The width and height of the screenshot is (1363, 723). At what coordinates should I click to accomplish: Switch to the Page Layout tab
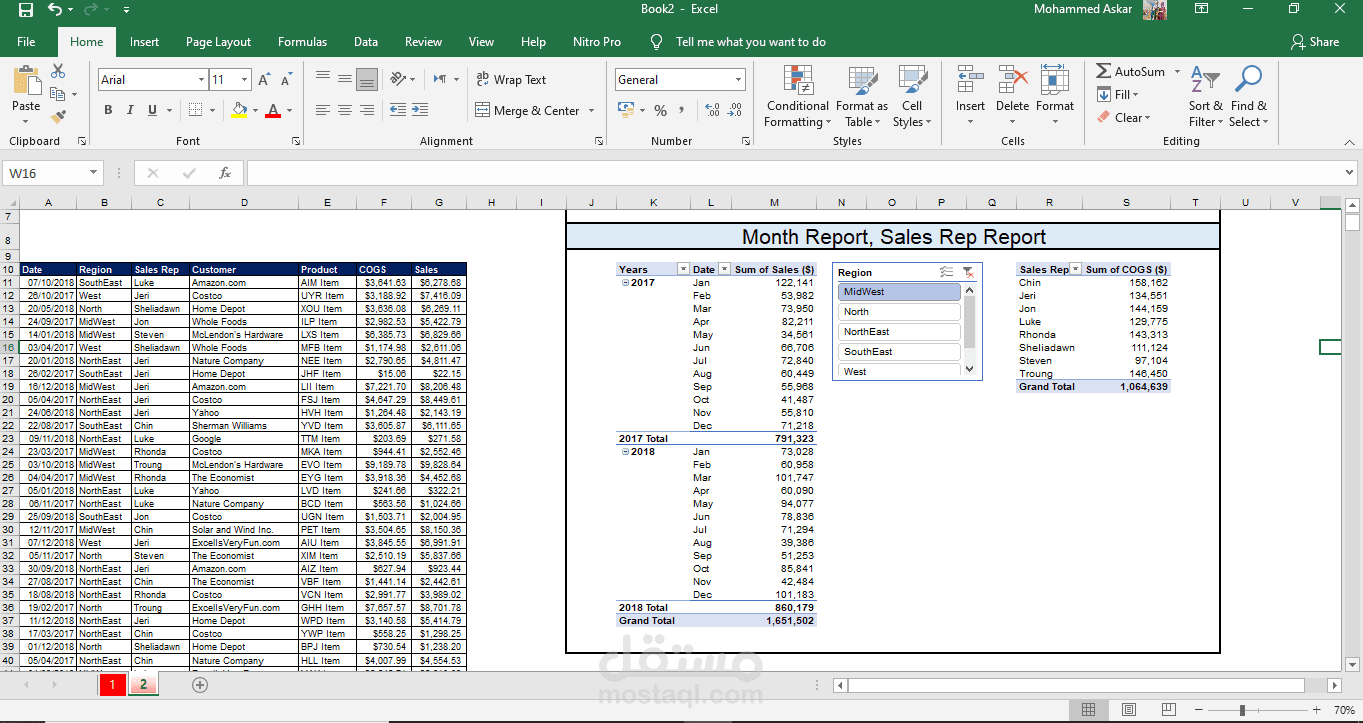point(218,42)
